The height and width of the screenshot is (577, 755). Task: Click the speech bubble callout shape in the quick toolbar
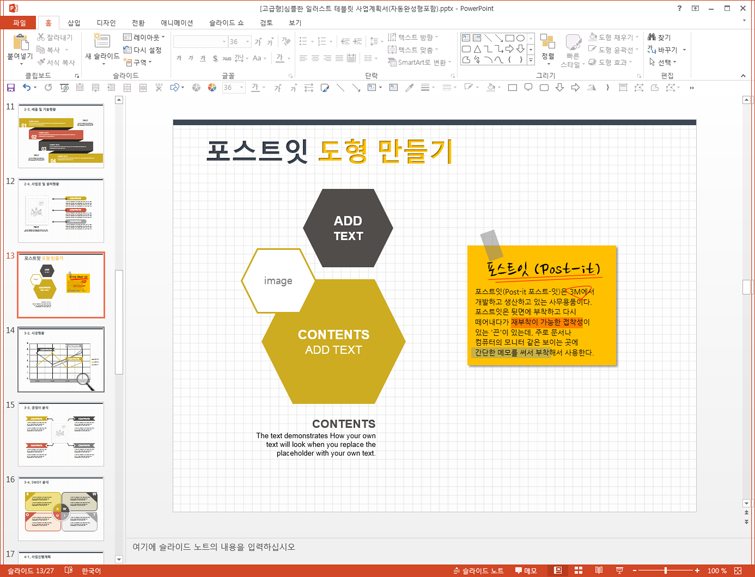[528, 88]
